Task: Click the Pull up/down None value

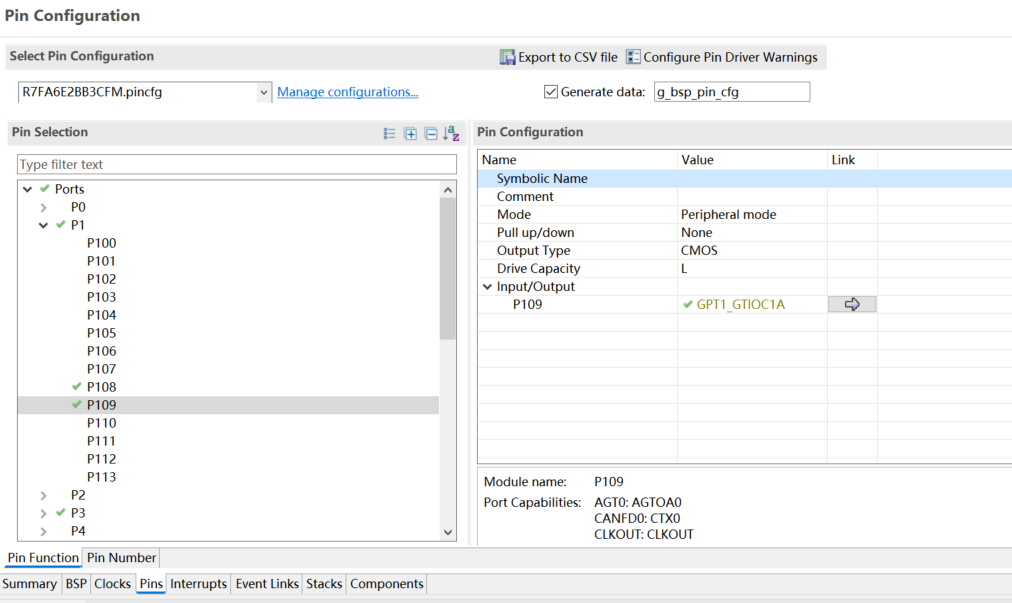Action: [696, 232]
